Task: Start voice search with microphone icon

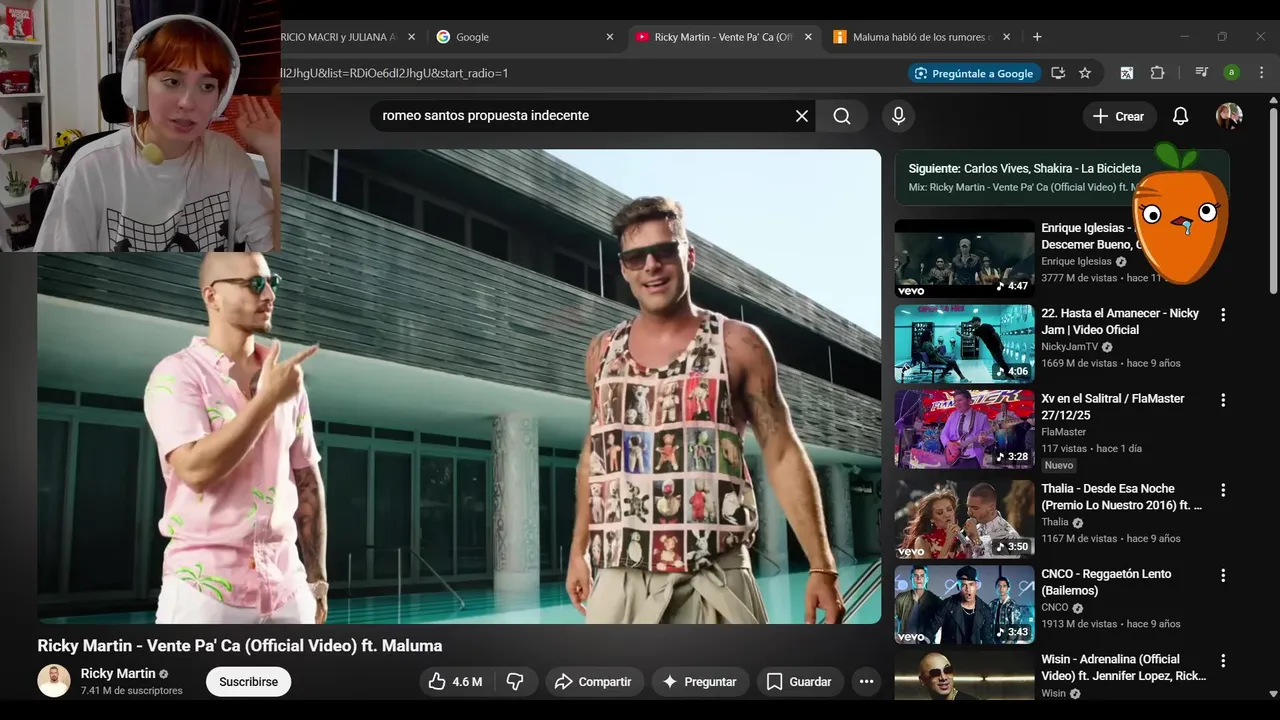Action: [898, 116]
